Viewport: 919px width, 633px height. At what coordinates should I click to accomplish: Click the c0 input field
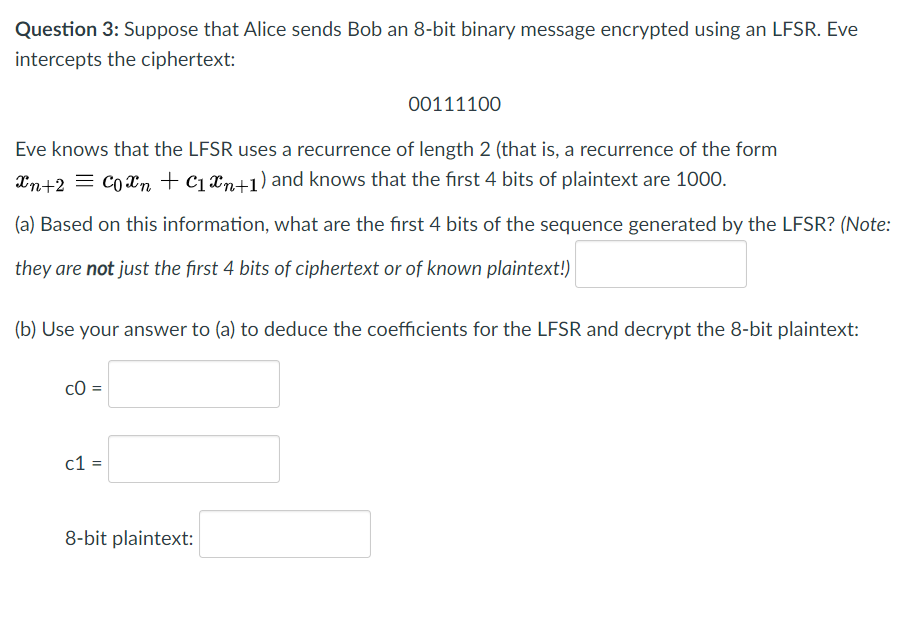(x=193, y=384)
